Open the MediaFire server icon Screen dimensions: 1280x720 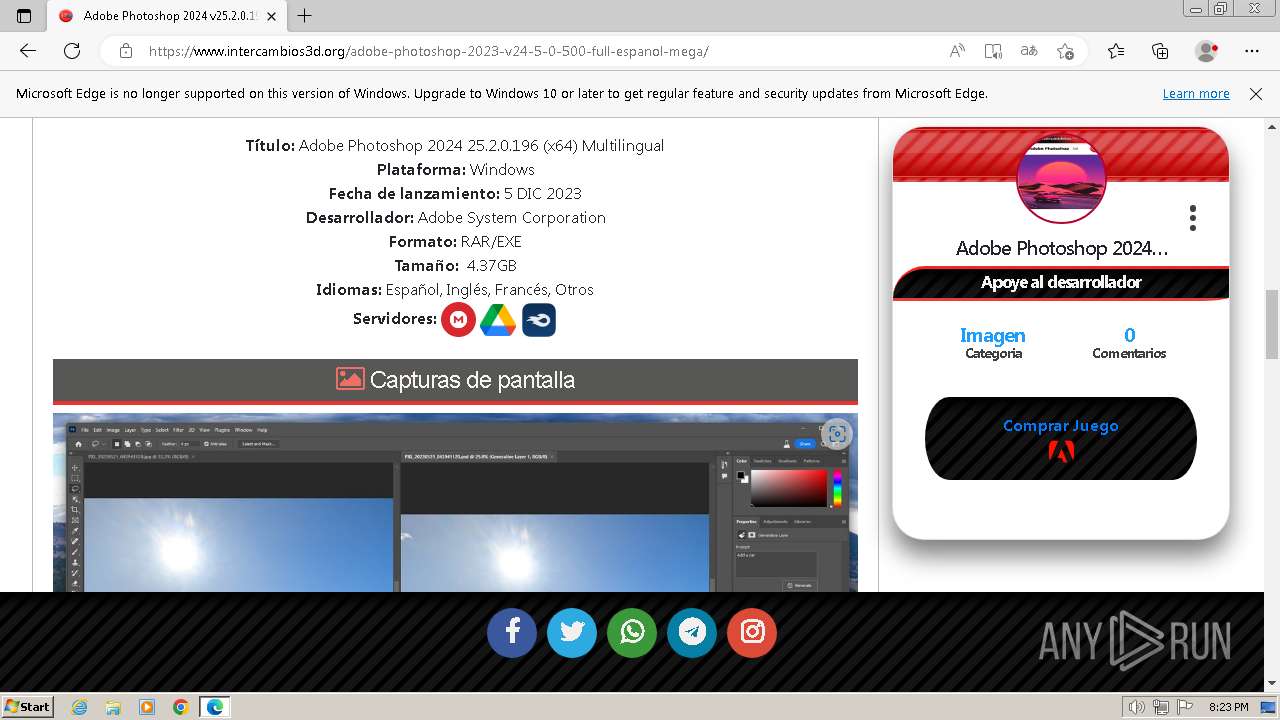coord(539,319)
